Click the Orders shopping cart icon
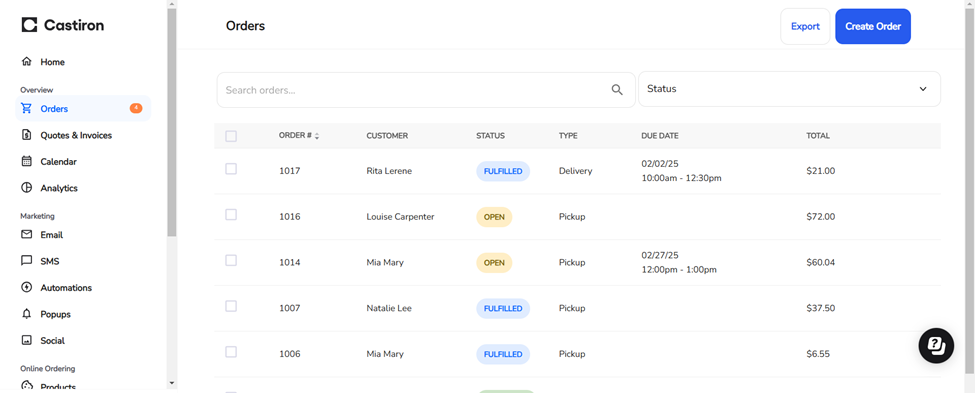The height and width of the screenshot is (393, 975). tap(26, 108)
